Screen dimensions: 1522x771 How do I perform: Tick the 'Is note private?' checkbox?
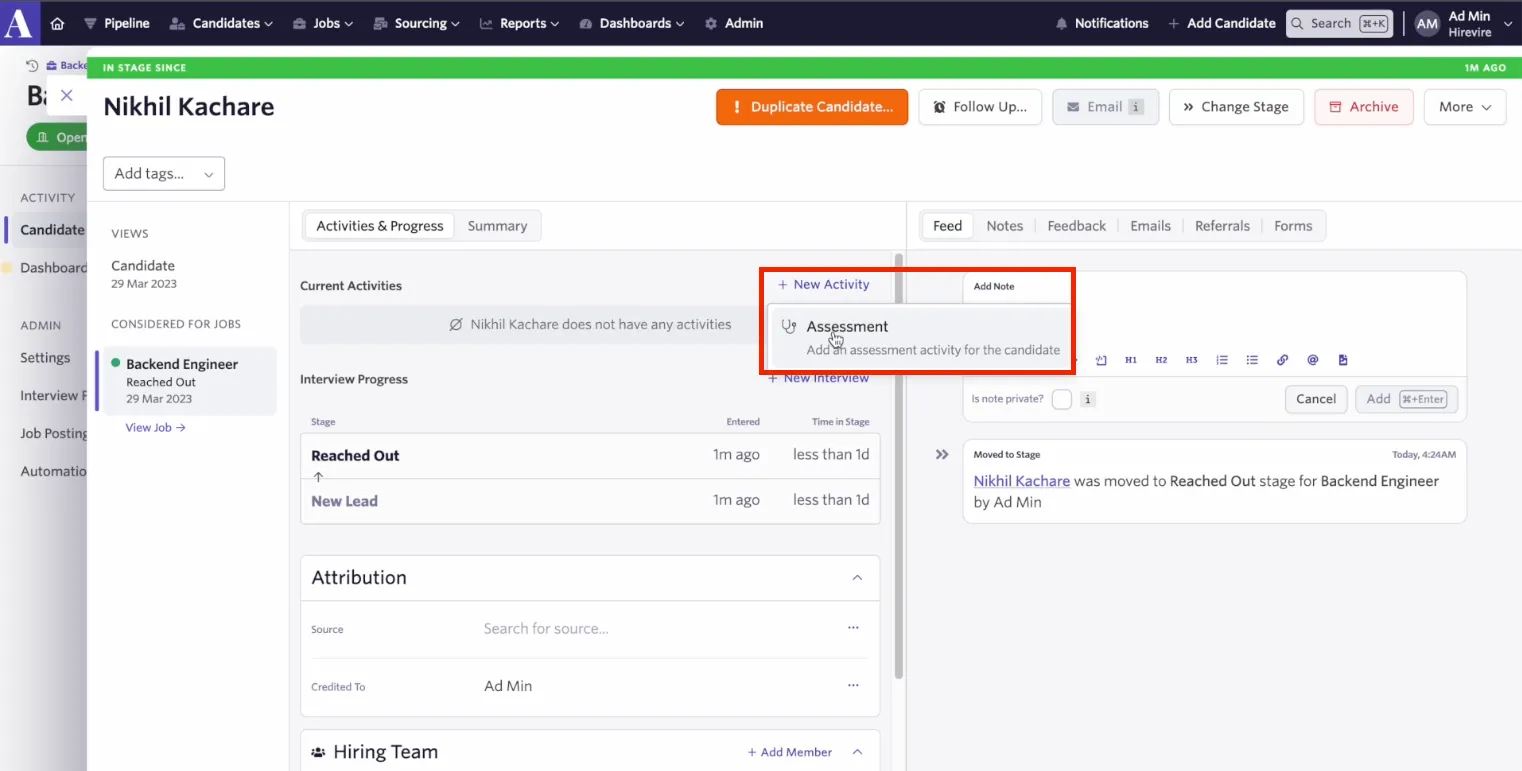coord(1062,399)
